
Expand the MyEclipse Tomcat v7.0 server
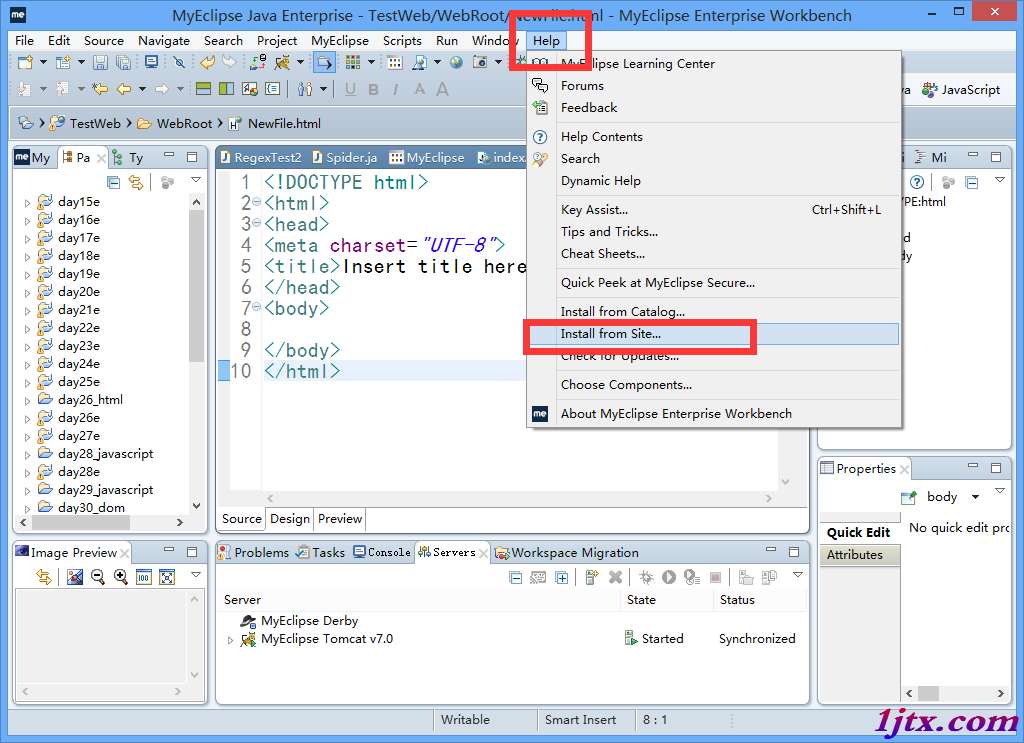coord(230,640)
